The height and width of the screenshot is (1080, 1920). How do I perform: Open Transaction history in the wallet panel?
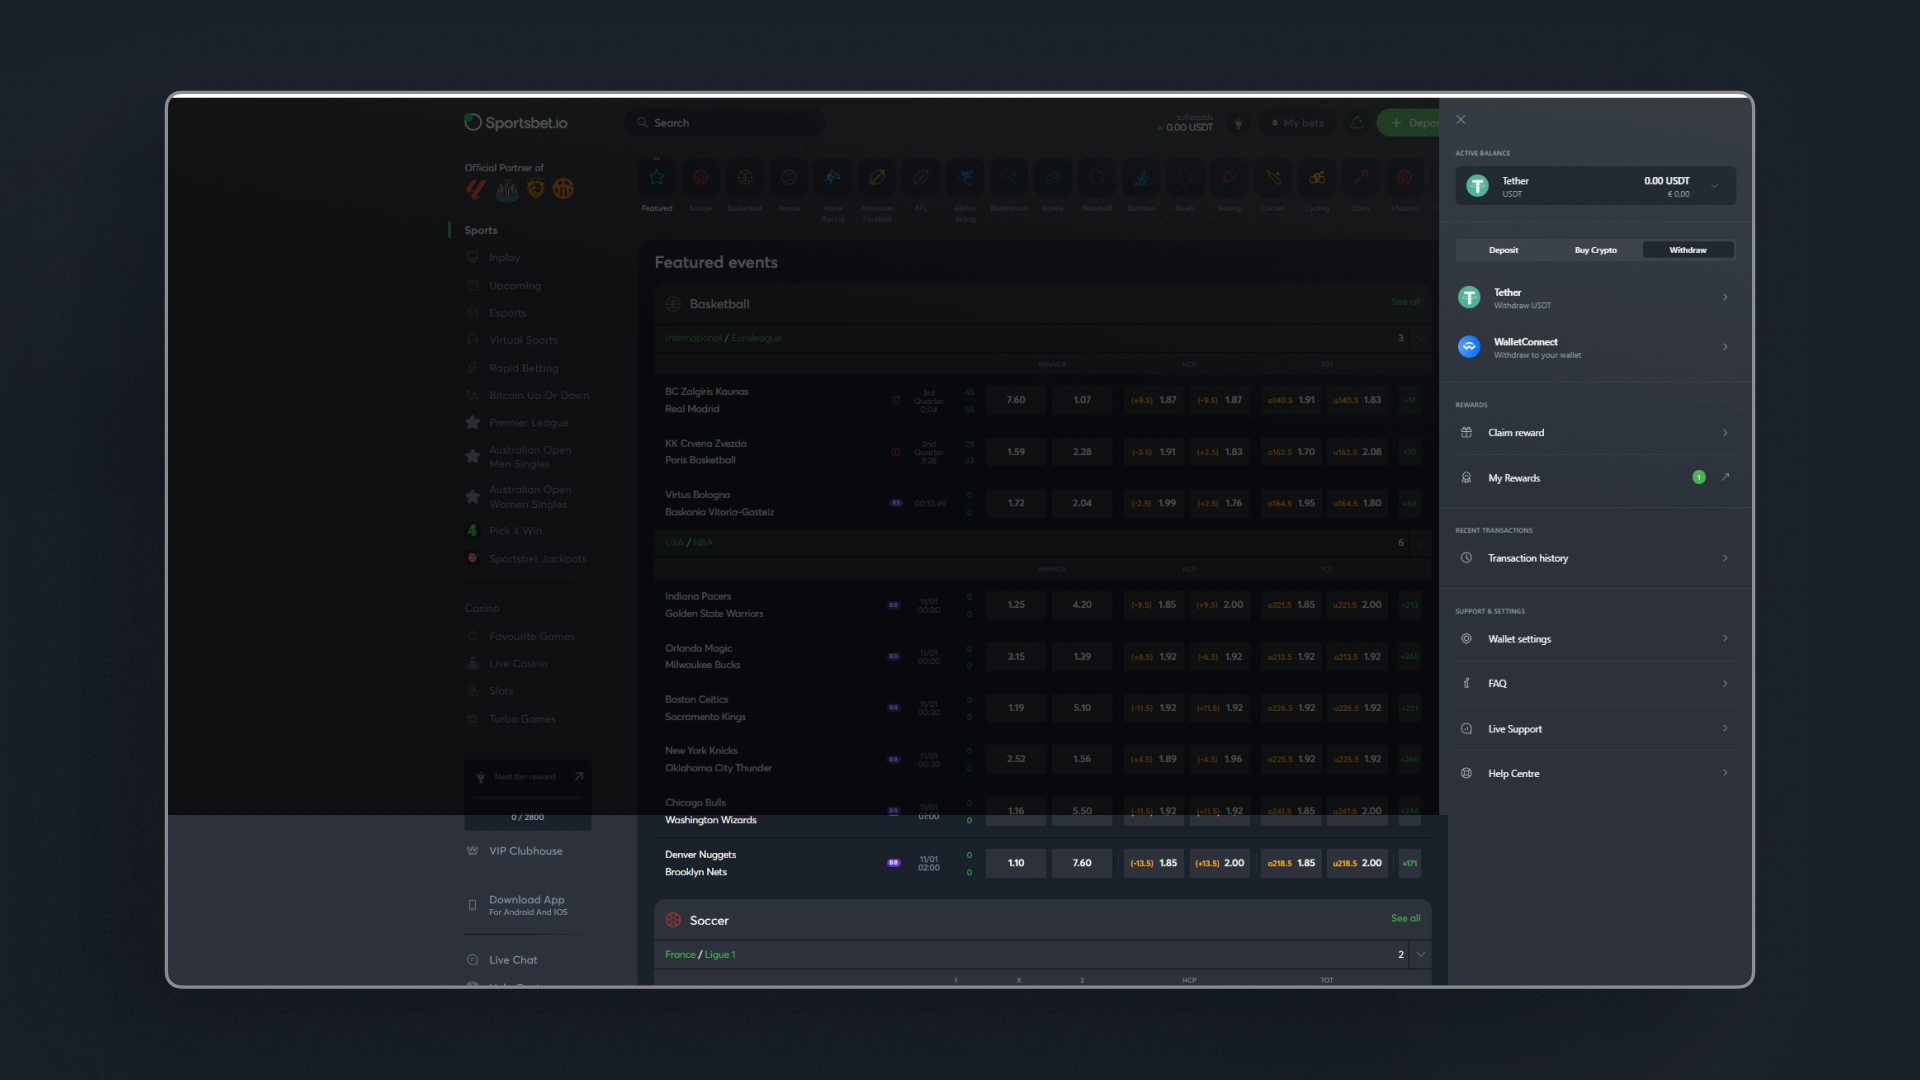[x=1594, y=558]
